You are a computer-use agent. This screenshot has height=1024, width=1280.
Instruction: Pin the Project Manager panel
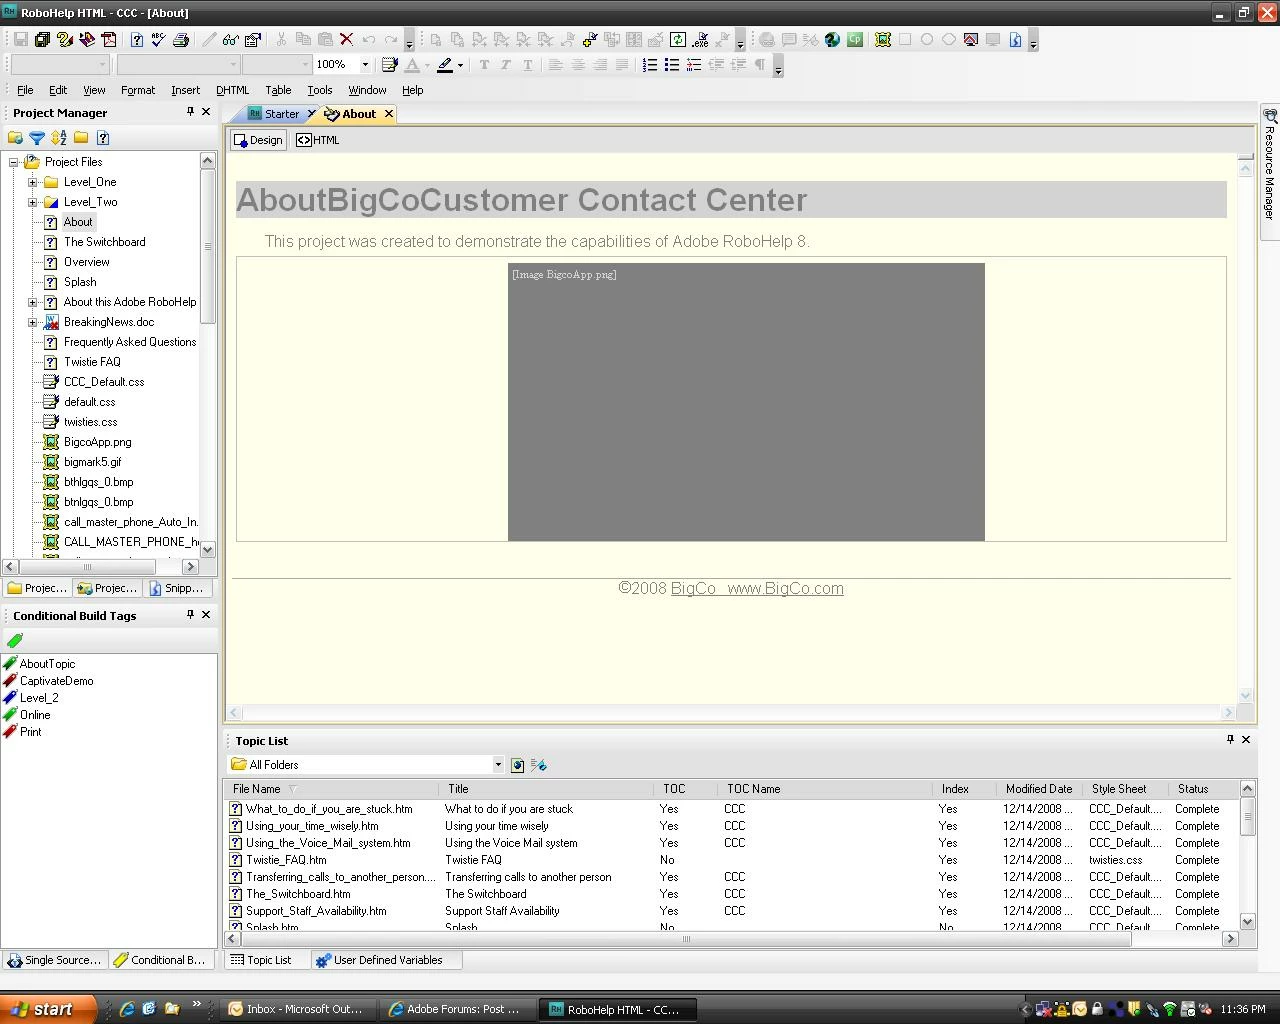190,112
